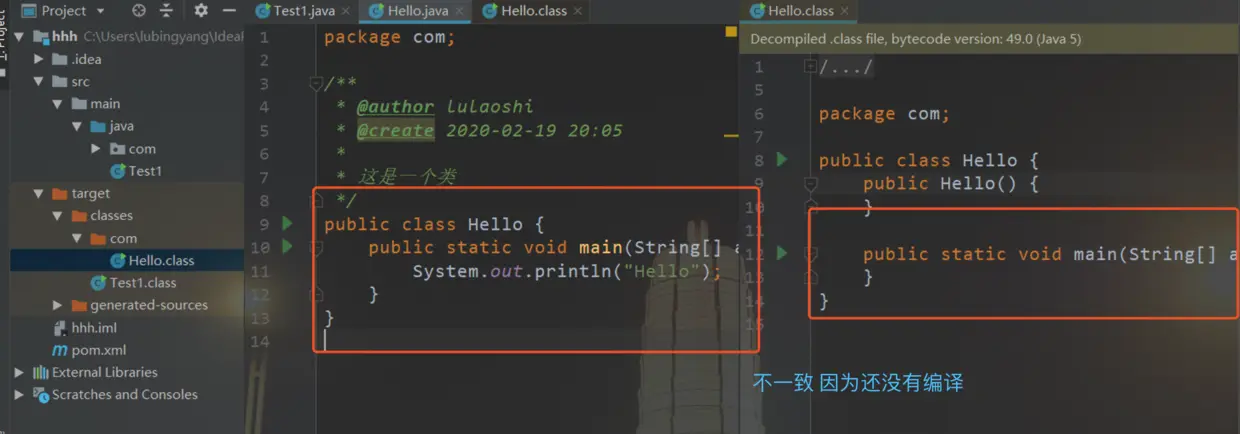Expand the .idea folder
This screenshot has height=434, width=1240.
click(x=38, y=59)
